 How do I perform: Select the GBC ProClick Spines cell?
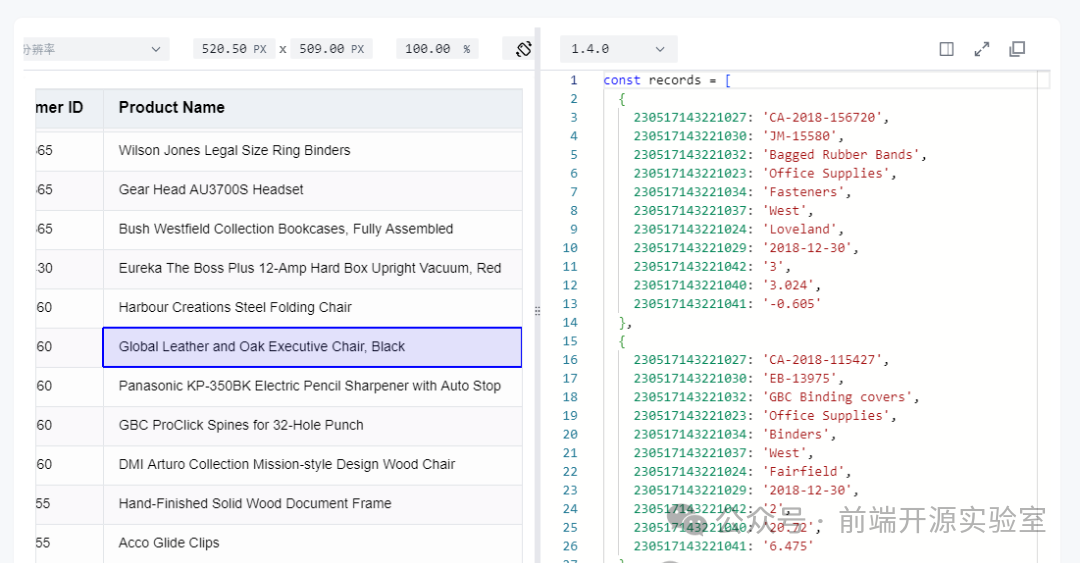click(x=313, y=426)
